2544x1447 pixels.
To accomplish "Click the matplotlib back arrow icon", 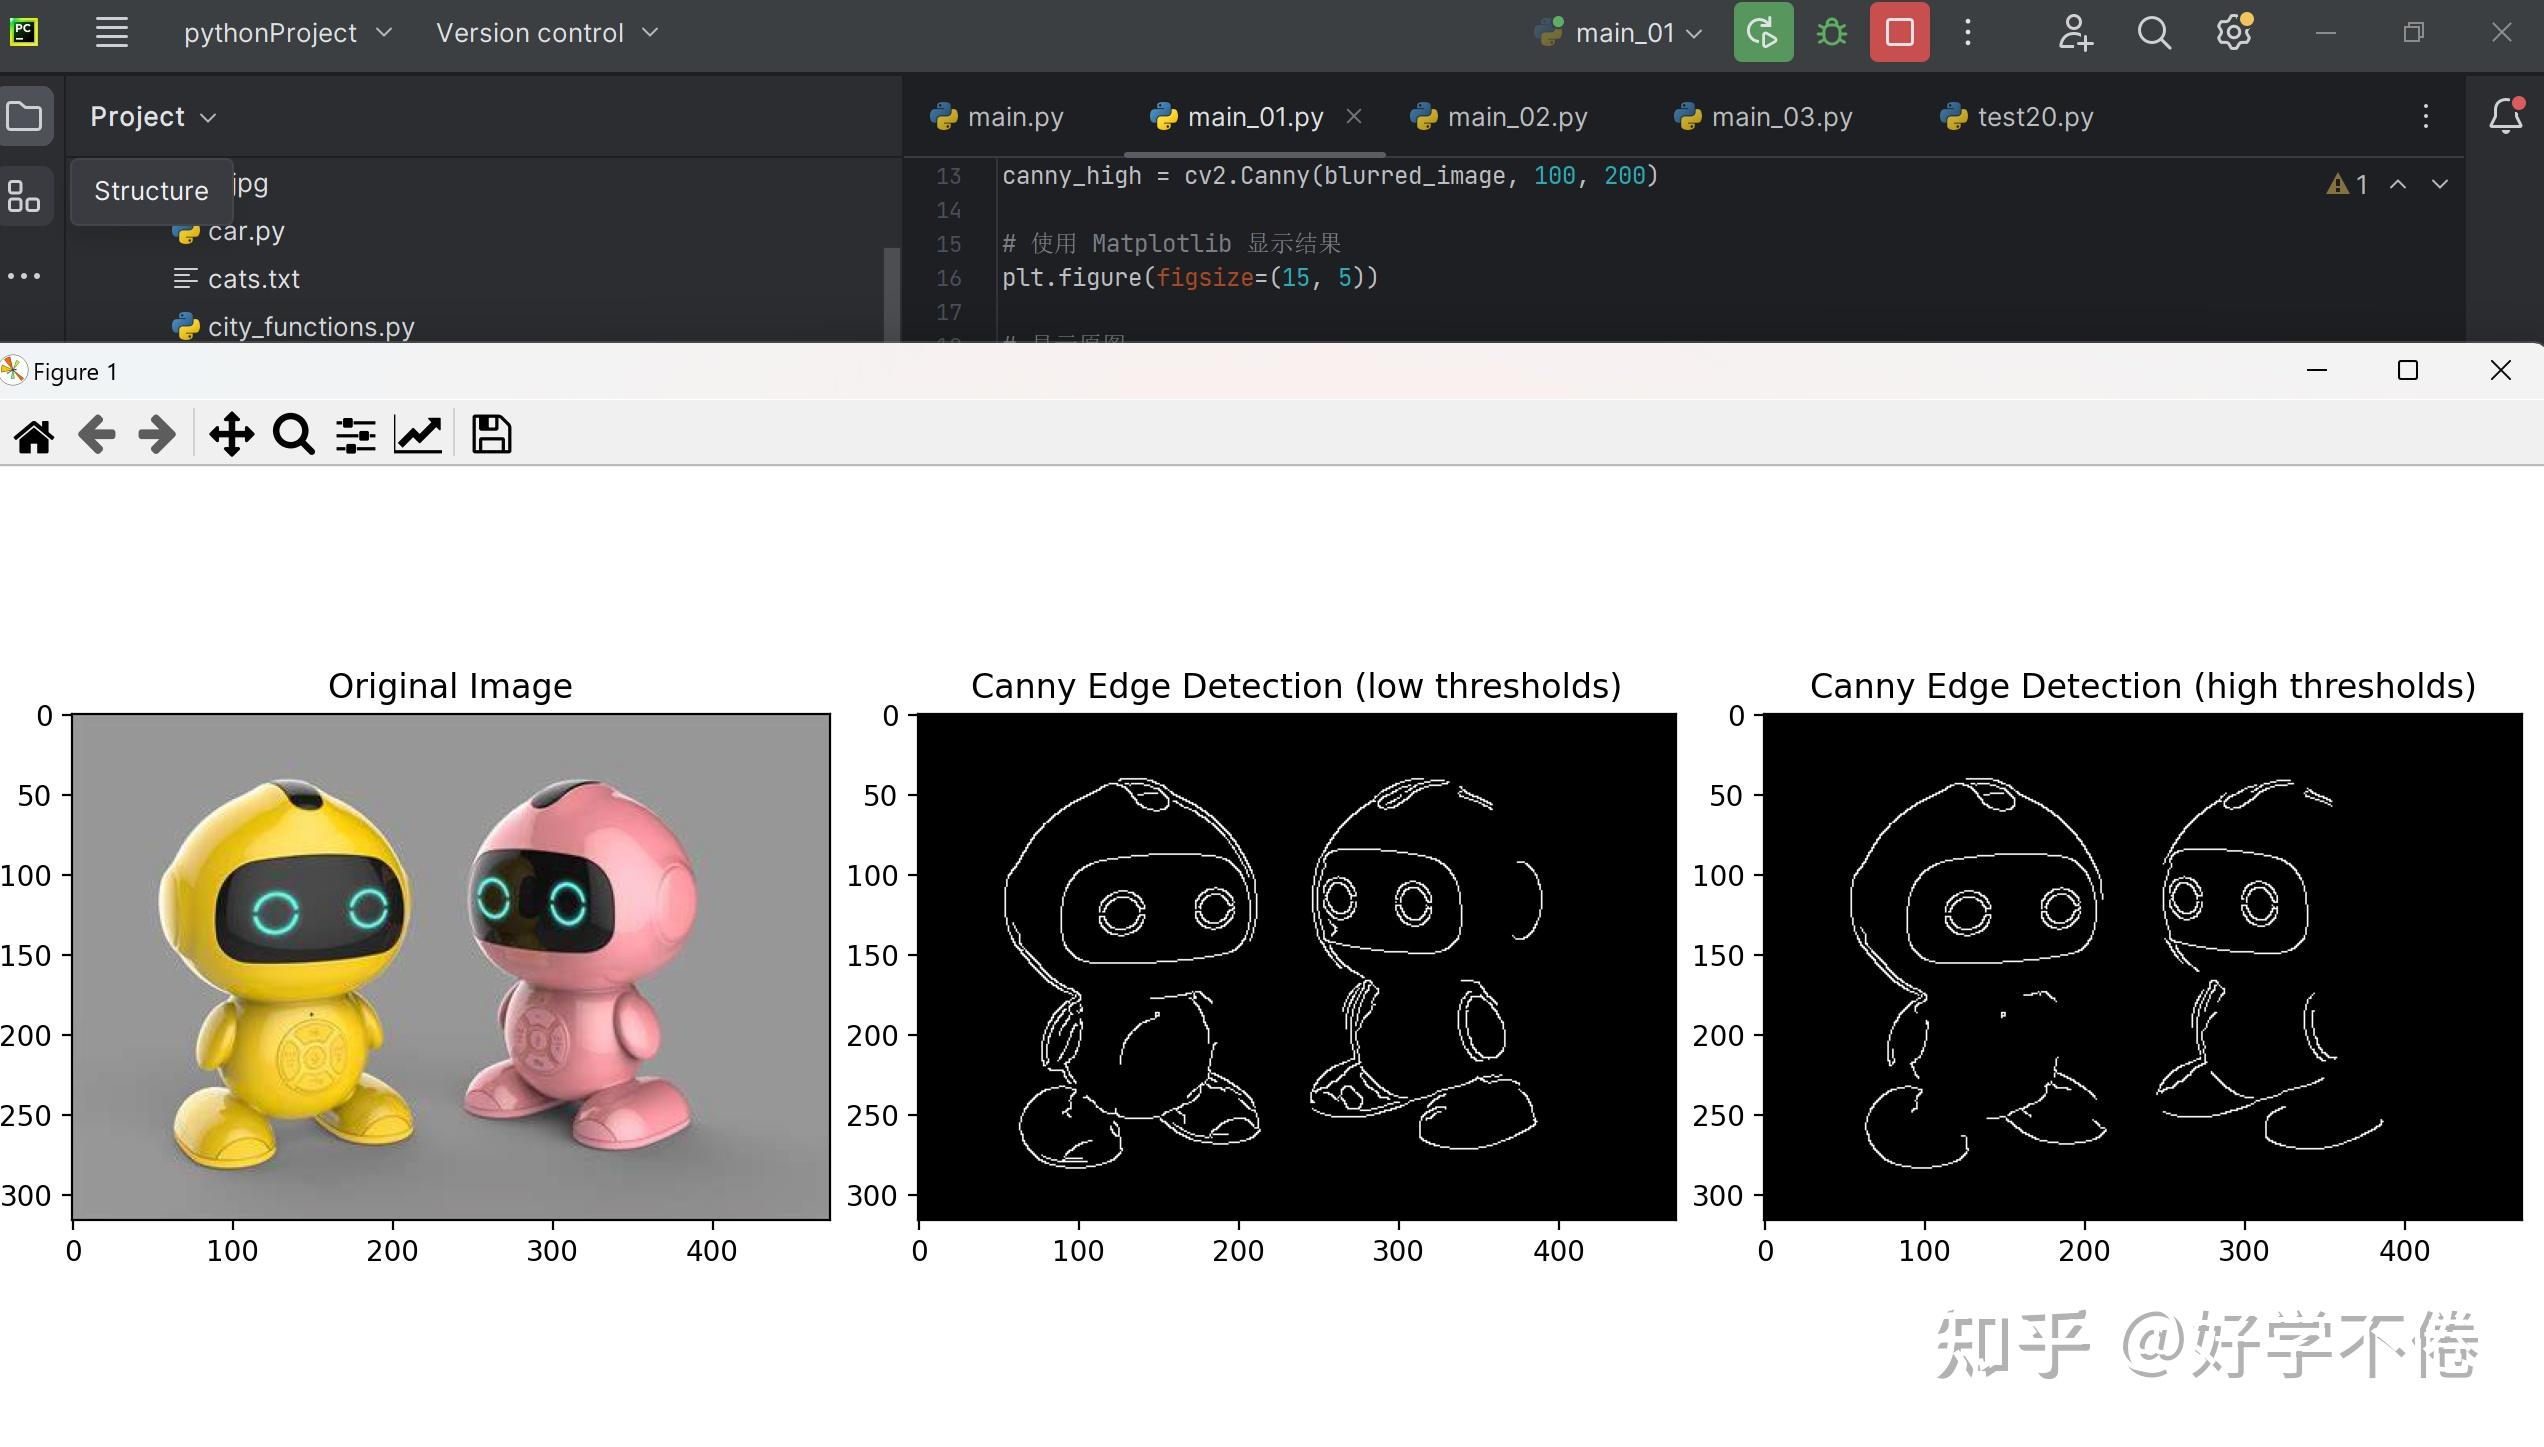I will (97, 435).
